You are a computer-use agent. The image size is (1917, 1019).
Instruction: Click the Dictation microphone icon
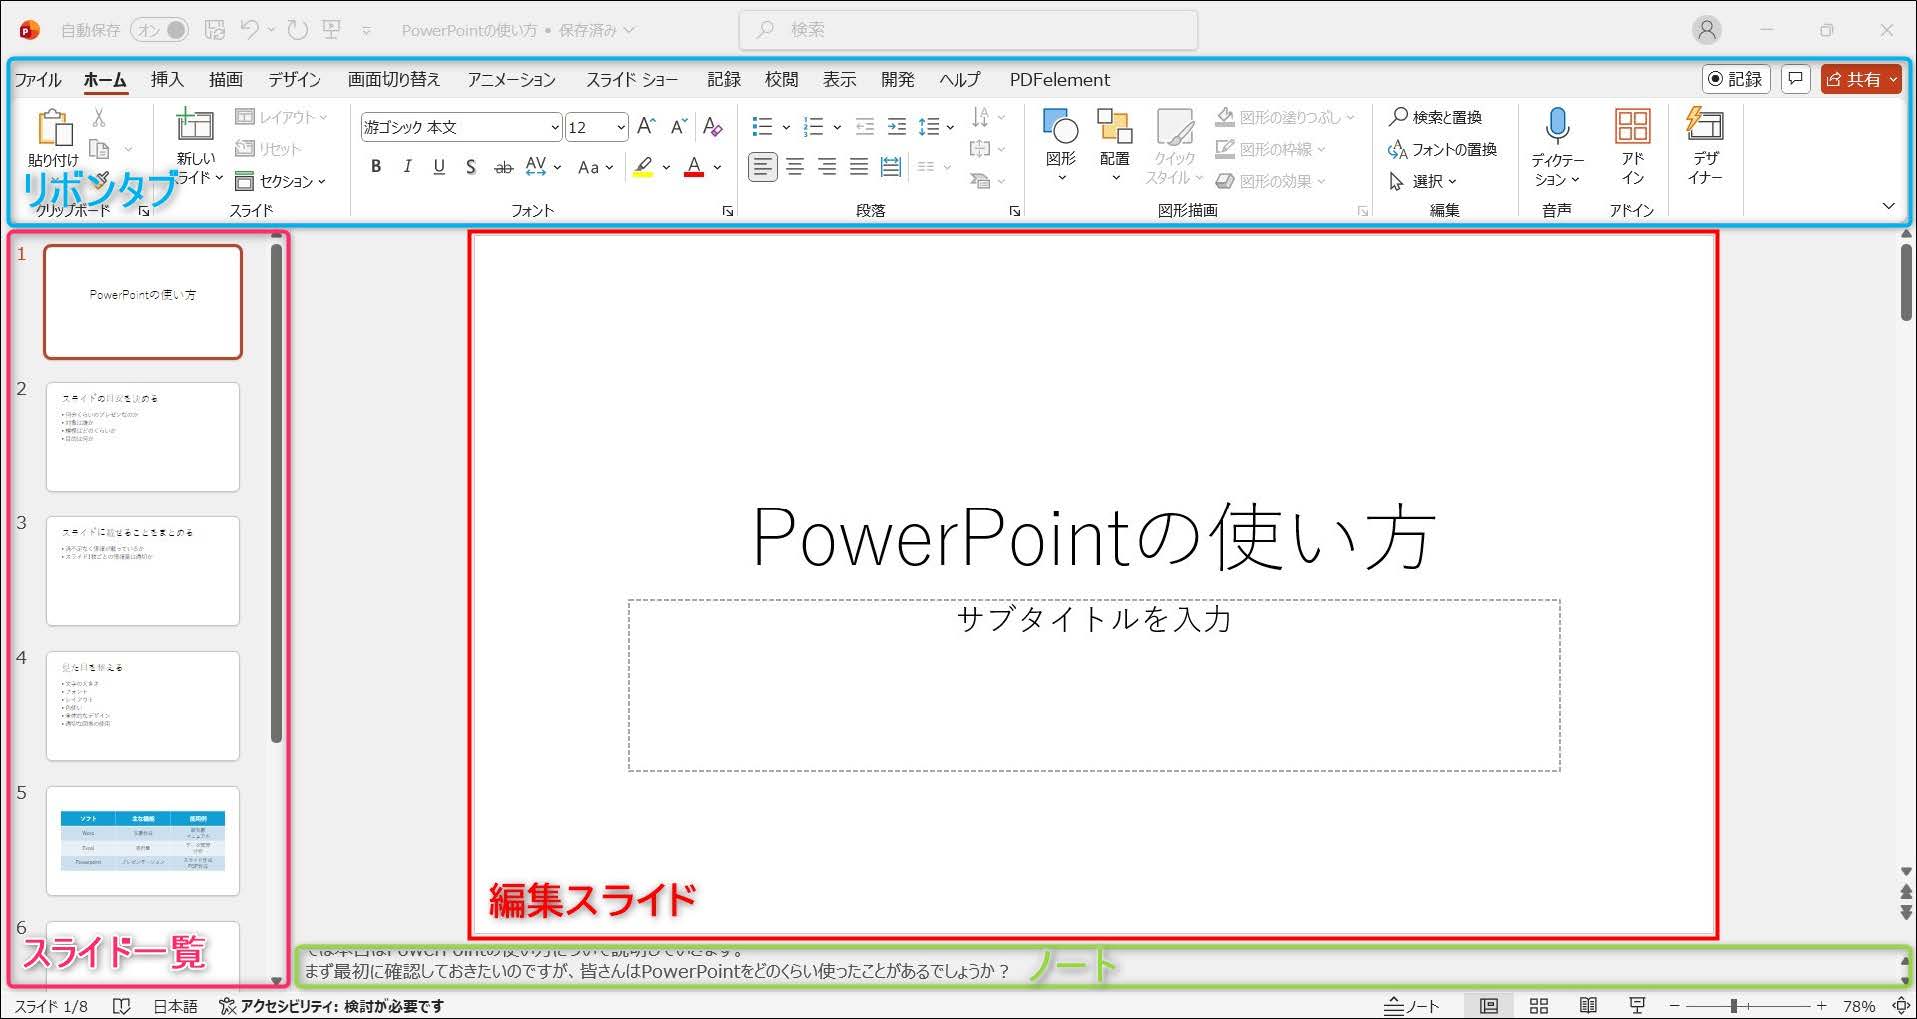click(1557, 127)
